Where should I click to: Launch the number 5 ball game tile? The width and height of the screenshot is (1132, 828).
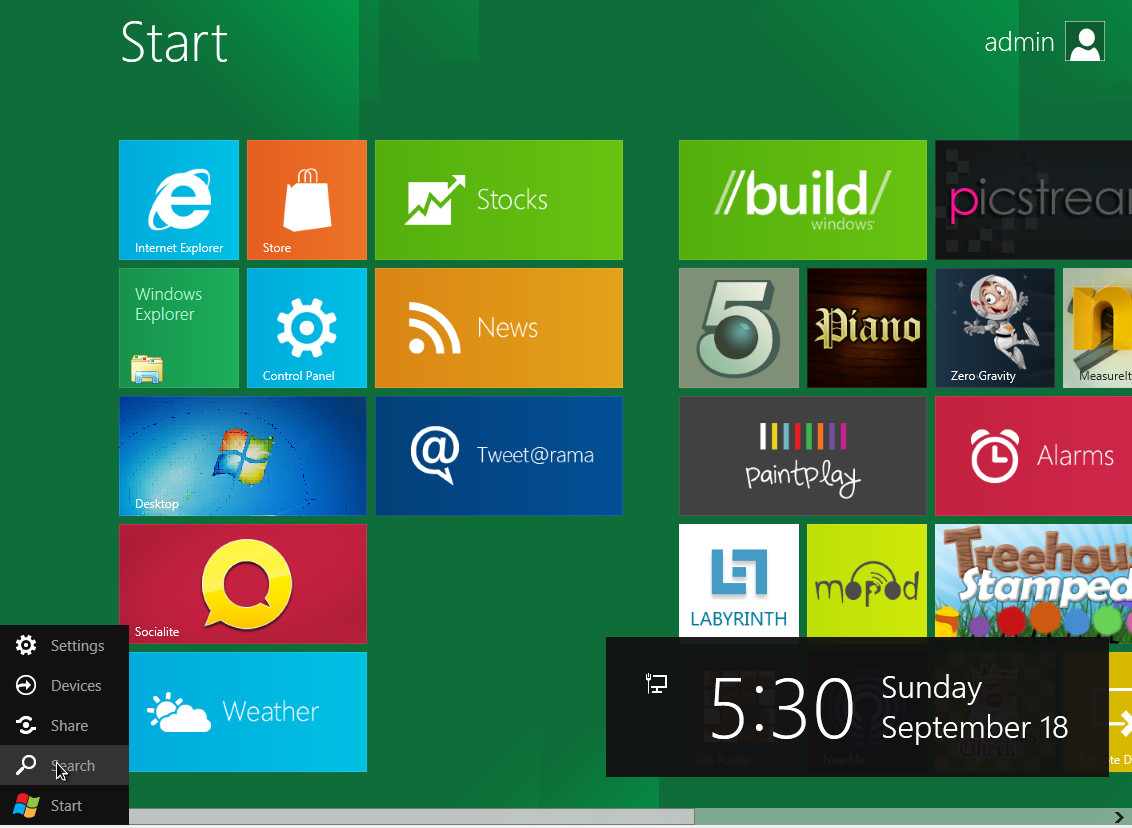[739, 328]
